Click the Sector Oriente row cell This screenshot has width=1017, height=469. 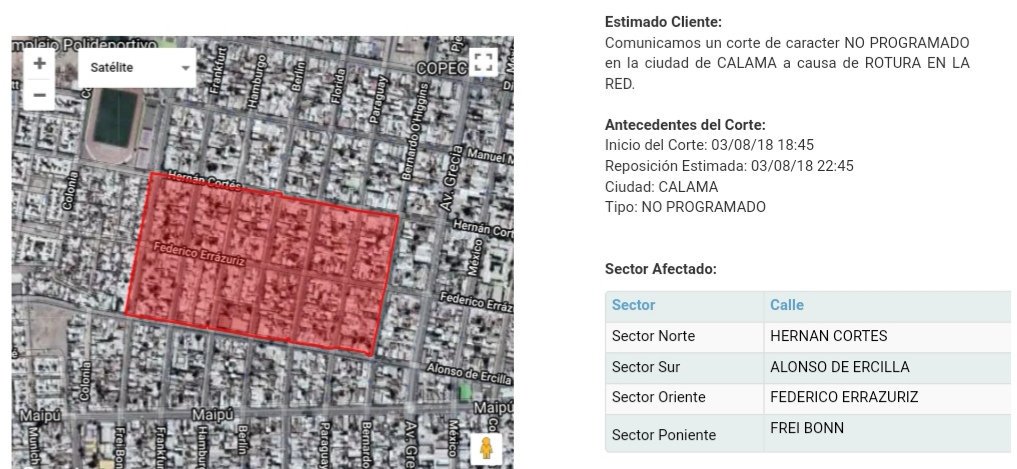(684, 398)
